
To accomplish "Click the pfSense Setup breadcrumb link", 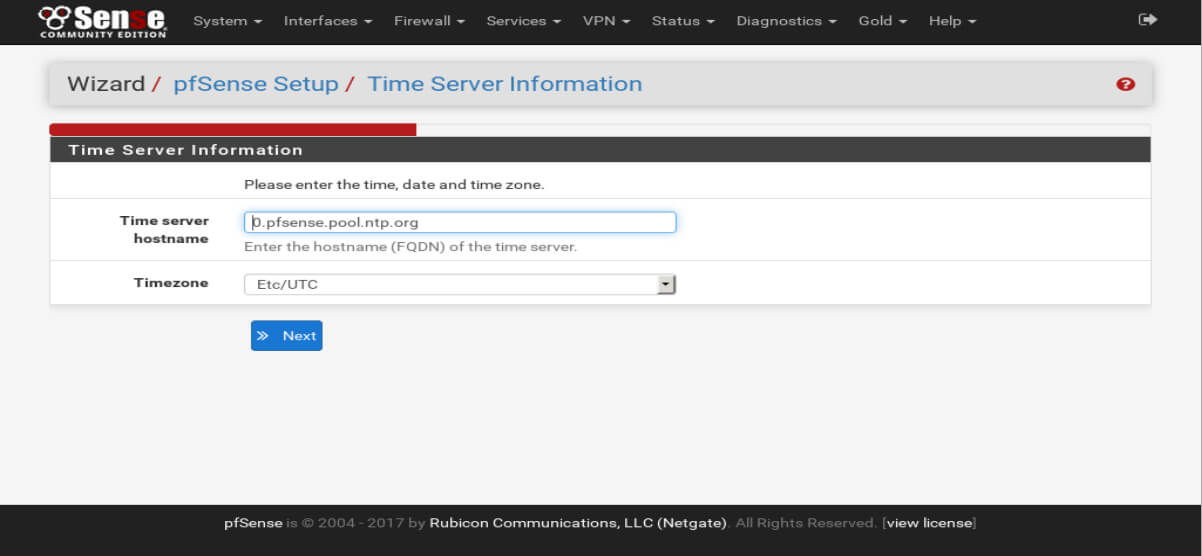I will pos(256,84).
